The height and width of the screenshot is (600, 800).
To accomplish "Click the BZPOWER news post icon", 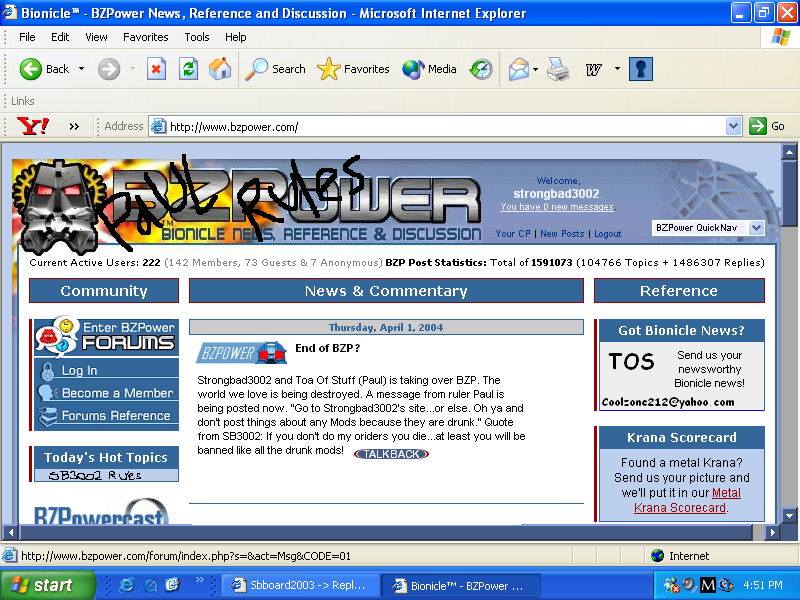I will tap(241, 353).
